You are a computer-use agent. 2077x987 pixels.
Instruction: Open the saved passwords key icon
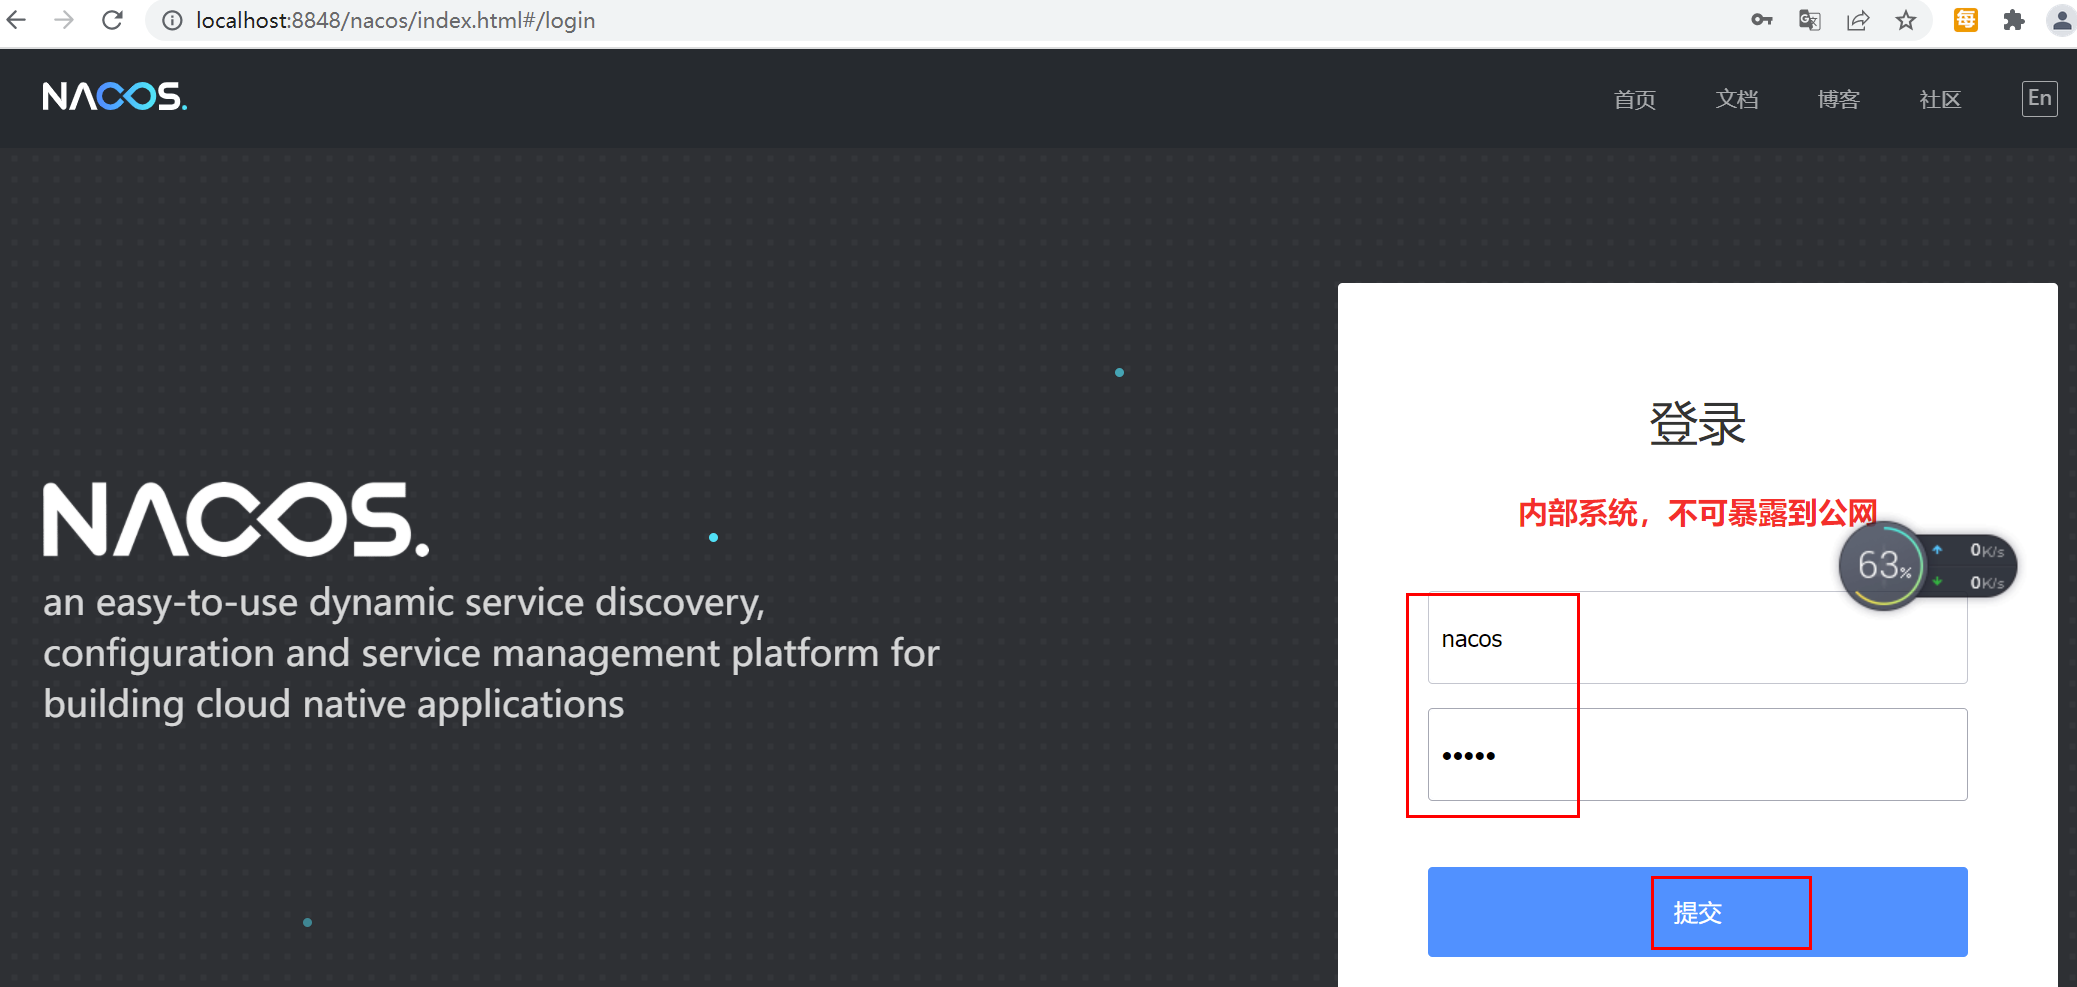(x=1762, y=20)
